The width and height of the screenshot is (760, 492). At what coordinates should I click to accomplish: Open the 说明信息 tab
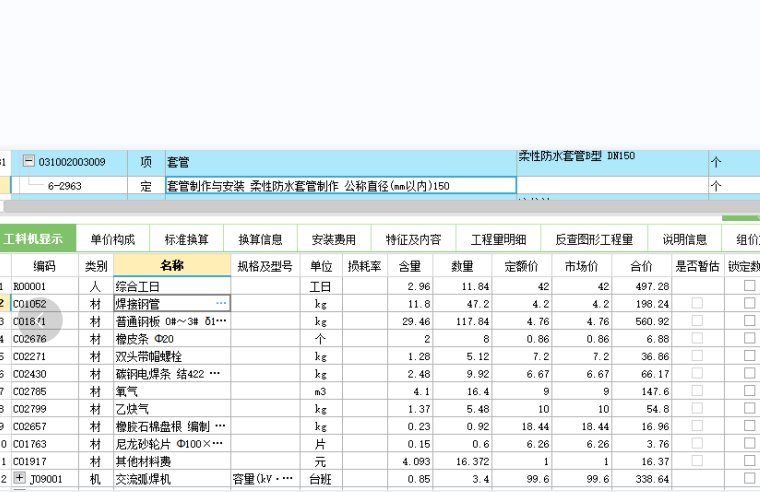point(684,239)
